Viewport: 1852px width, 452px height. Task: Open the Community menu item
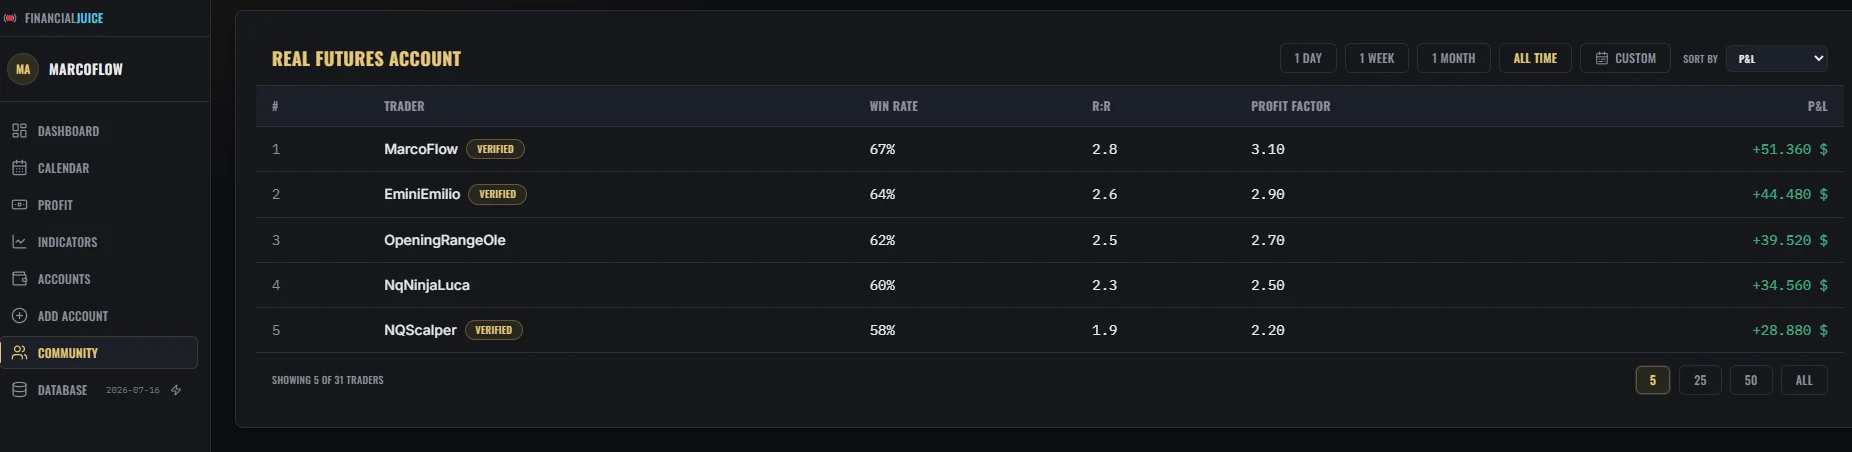(x=99, y=353)
